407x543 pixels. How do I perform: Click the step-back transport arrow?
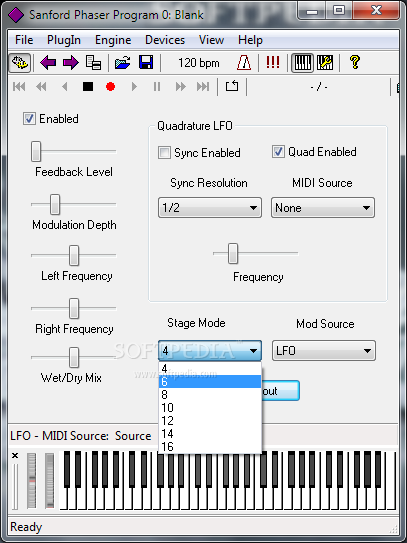[x=64, y=87]
